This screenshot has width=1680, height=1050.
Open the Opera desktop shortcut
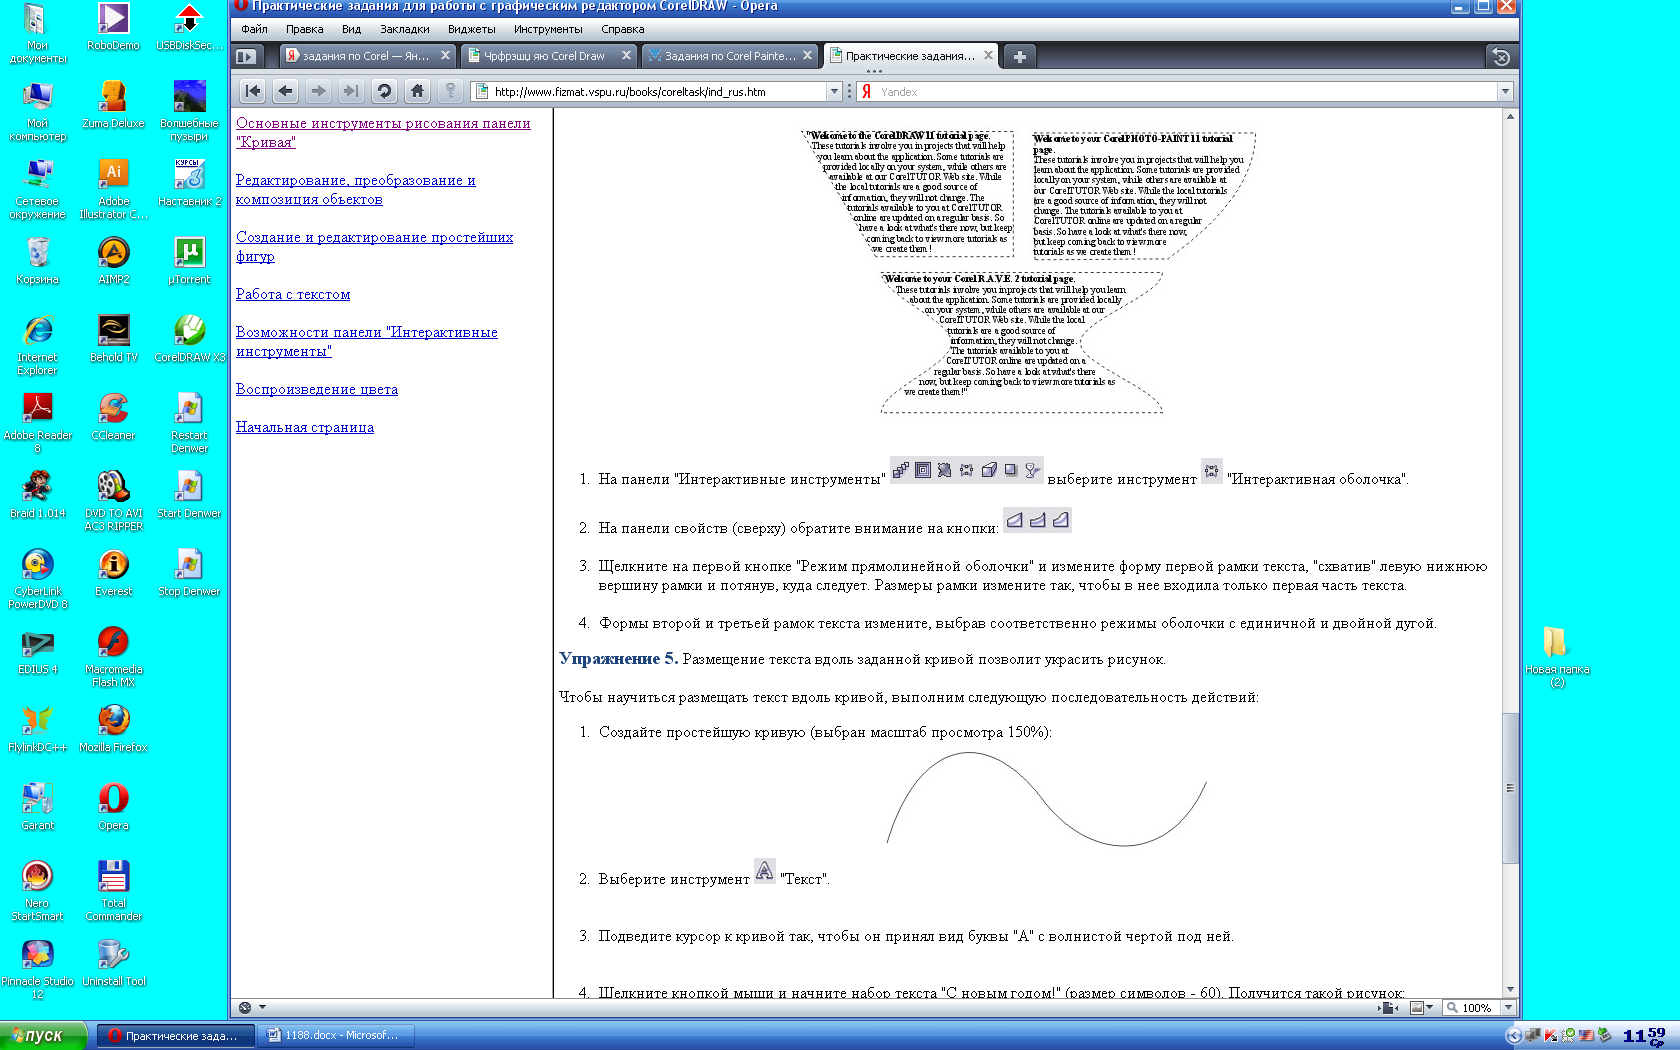click(113, 807)
